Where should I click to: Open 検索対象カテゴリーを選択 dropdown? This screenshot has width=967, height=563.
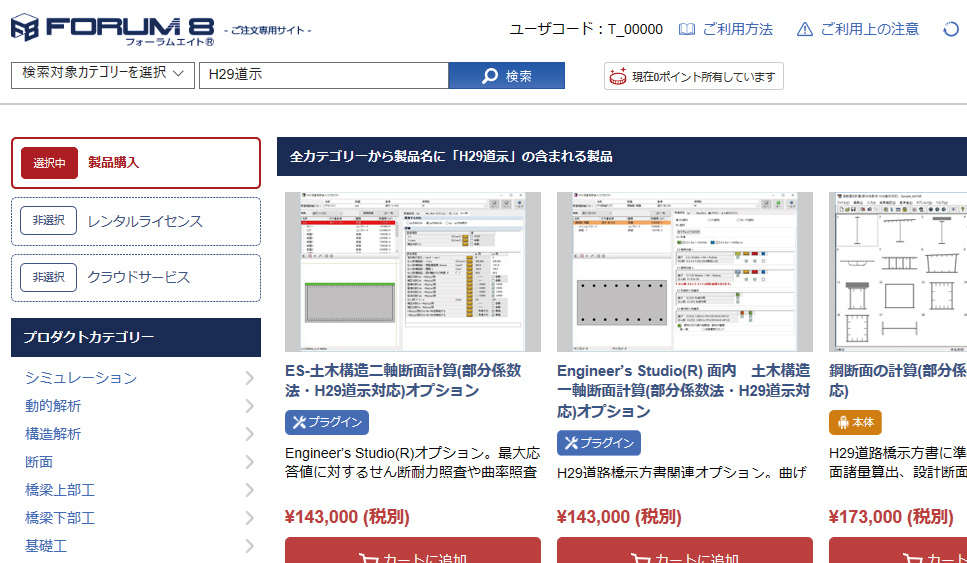[103, 75]
